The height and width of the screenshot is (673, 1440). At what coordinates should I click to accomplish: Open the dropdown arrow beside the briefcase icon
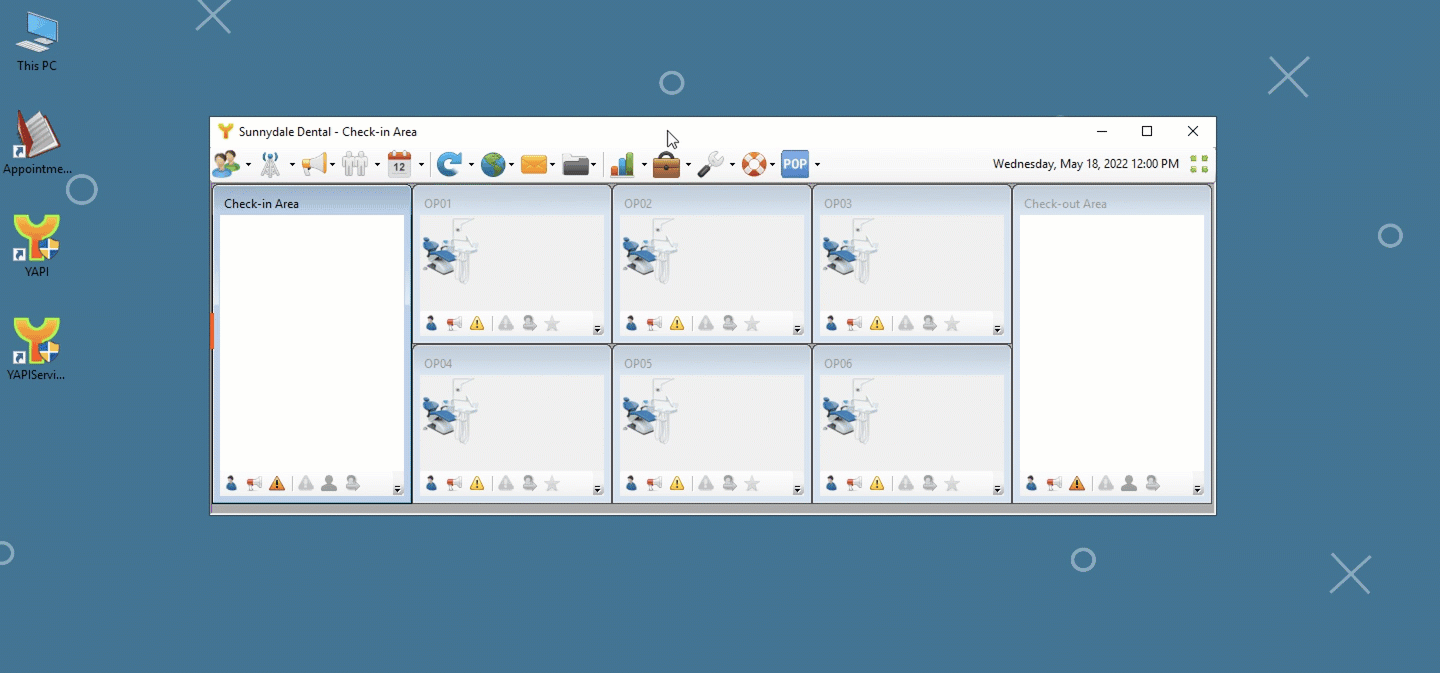tap(688, 165)
